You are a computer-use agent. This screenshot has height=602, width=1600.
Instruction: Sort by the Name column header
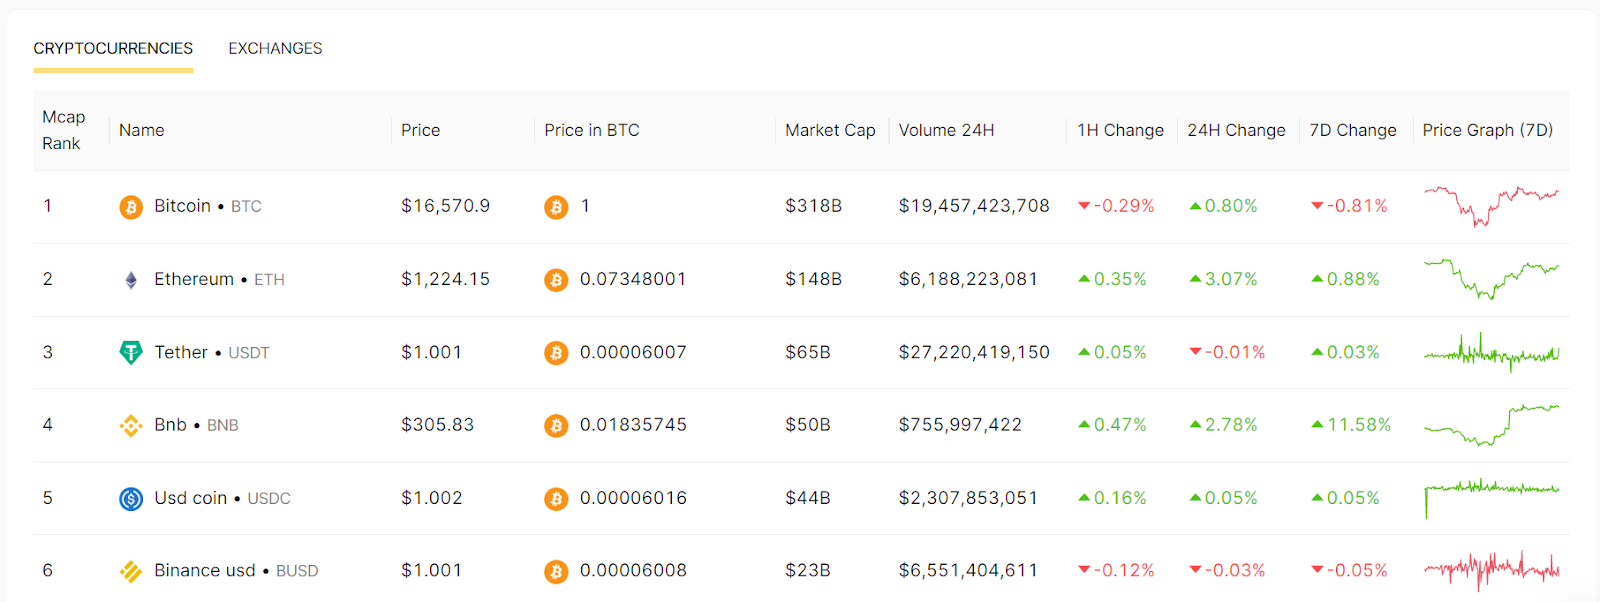pos(142,130)
